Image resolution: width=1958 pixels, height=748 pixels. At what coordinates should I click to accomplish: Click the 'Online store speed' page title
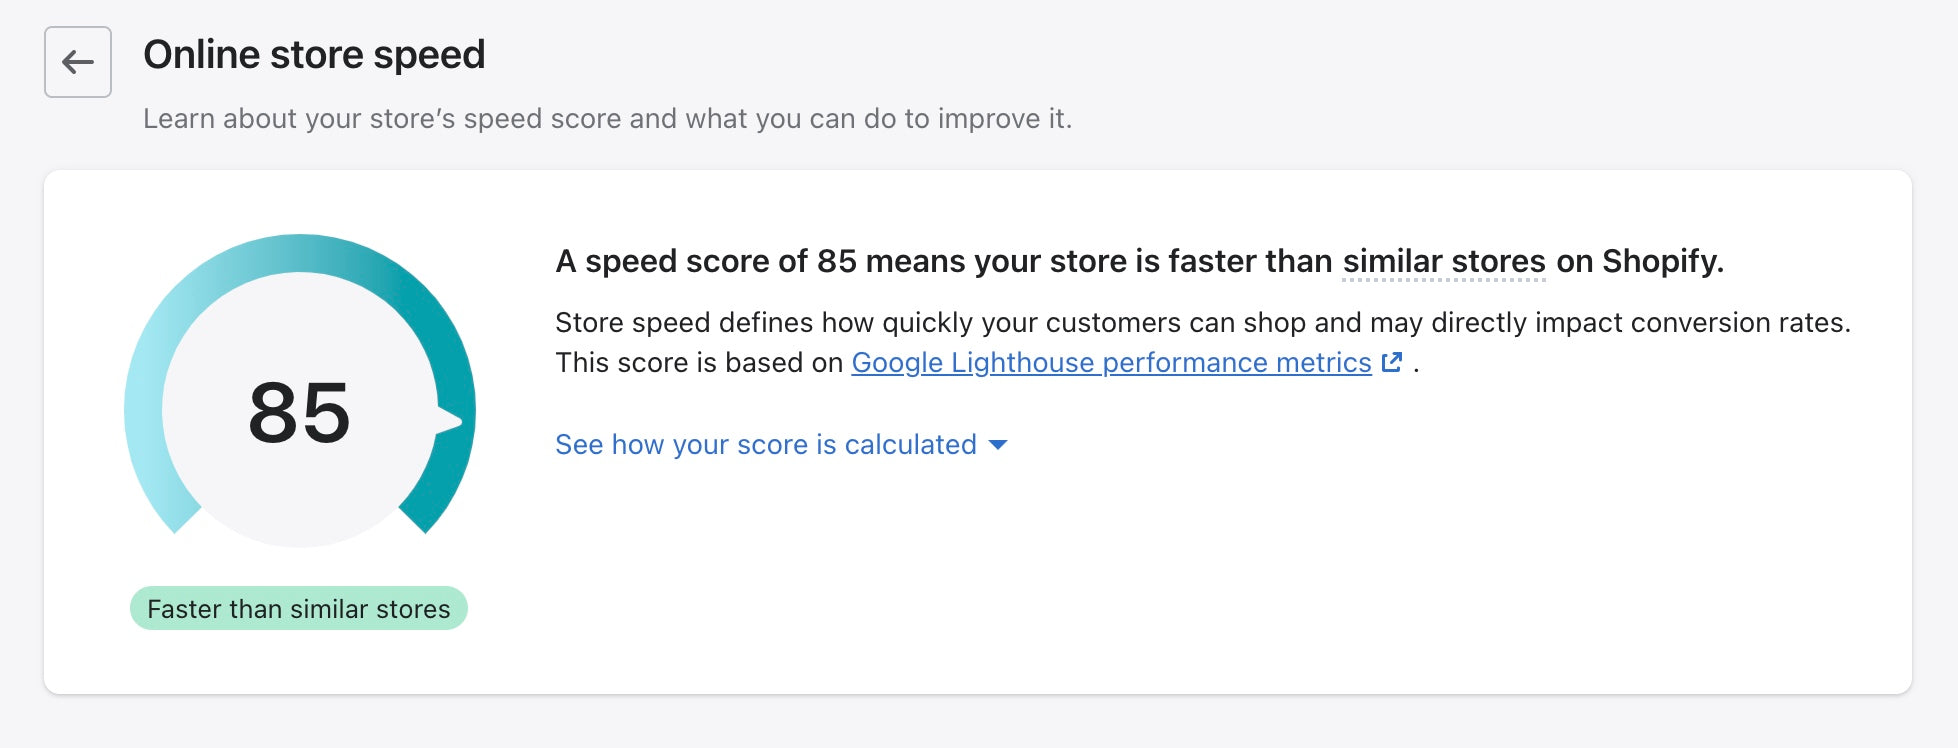(314, 55)
